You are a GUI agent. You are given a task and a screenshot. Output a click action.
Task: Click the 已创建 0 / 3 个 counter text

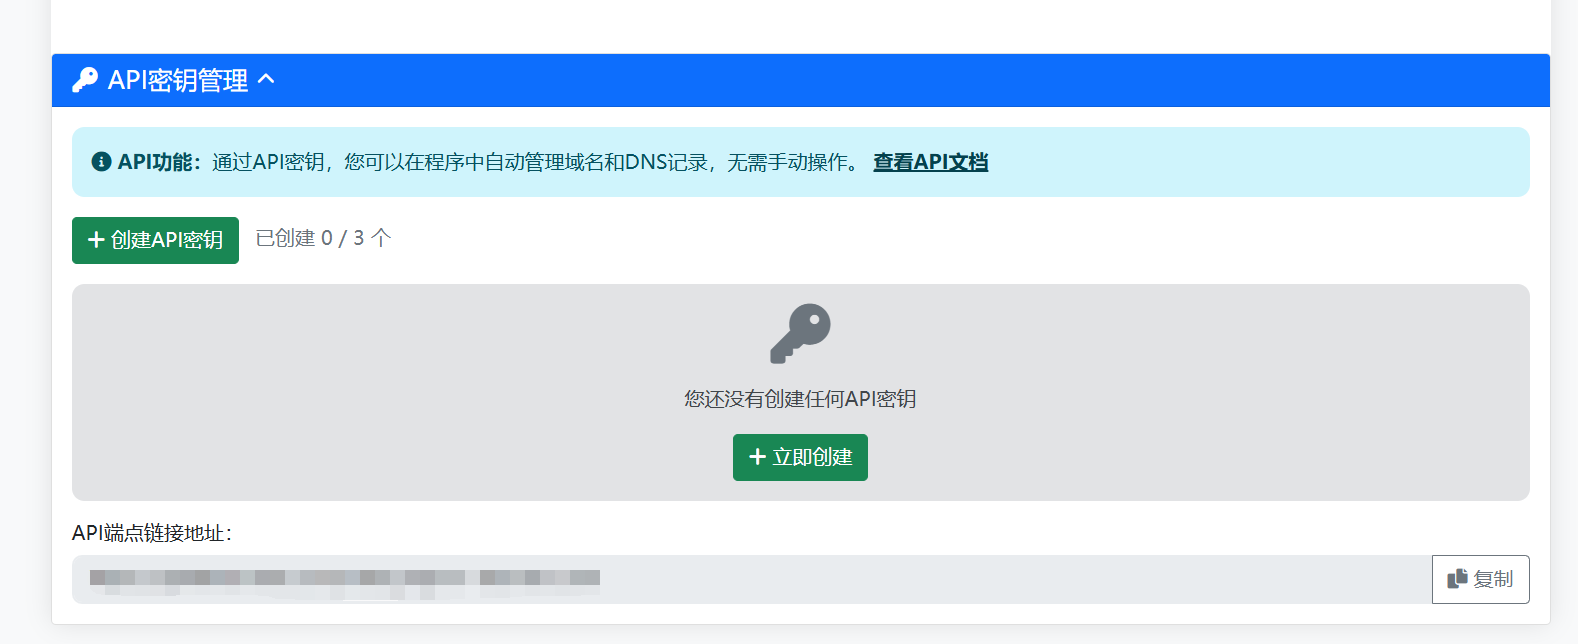(323, 239)
